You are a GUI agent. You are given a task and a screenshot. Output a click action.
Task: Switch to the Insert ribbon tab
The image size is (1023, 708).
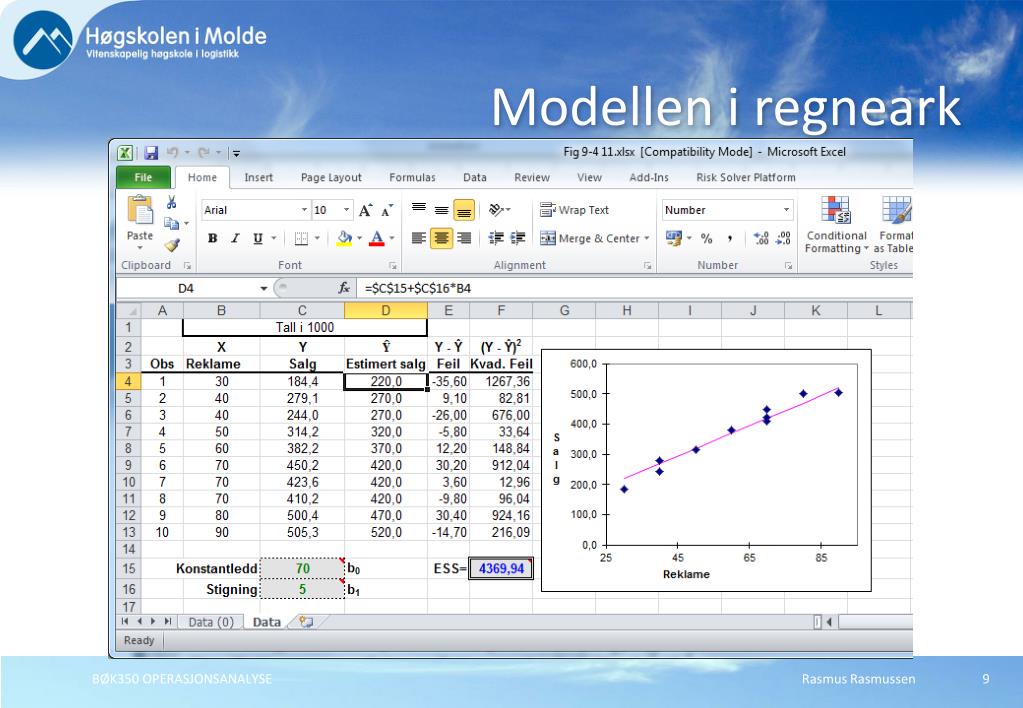click(x=258, y=177)
